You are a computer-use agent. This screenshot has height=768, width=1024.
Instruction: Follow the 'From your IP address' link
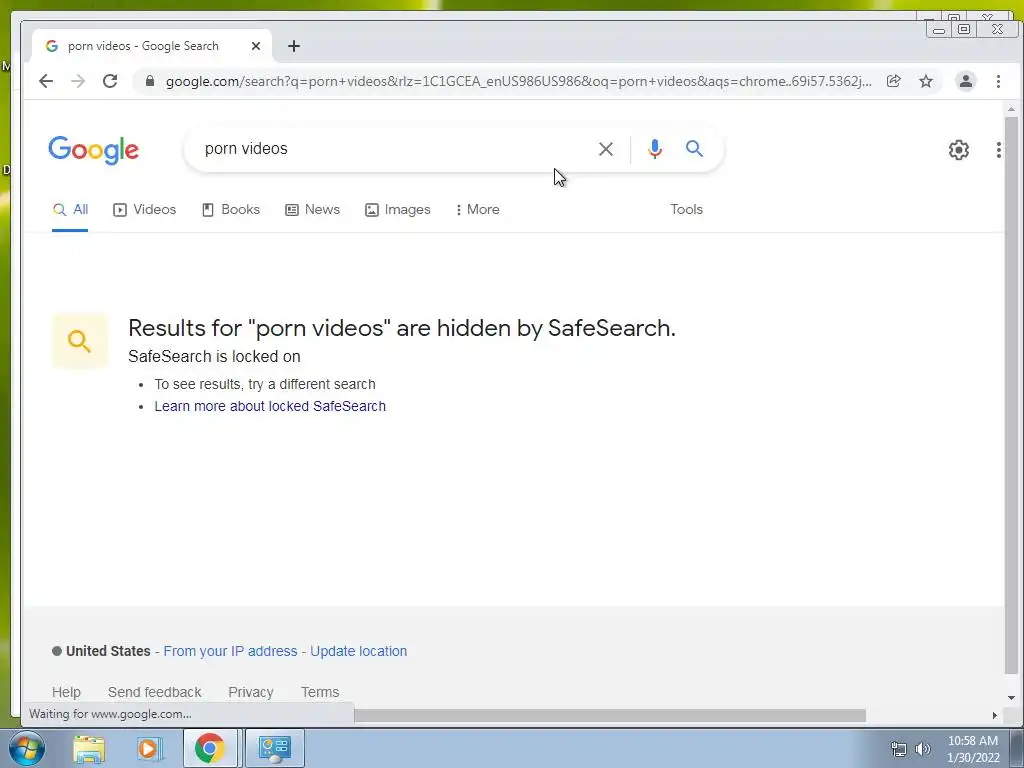[x=230, y=651]
